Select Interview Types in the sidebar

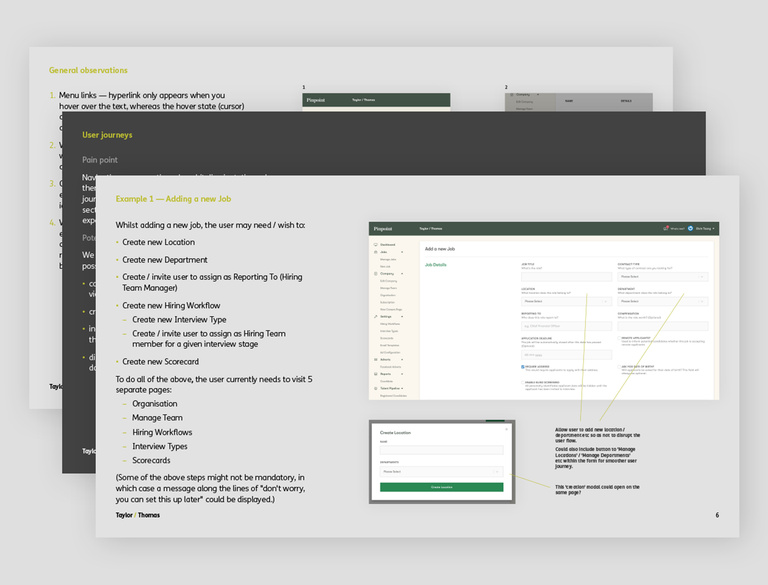(x=389, y=331)
